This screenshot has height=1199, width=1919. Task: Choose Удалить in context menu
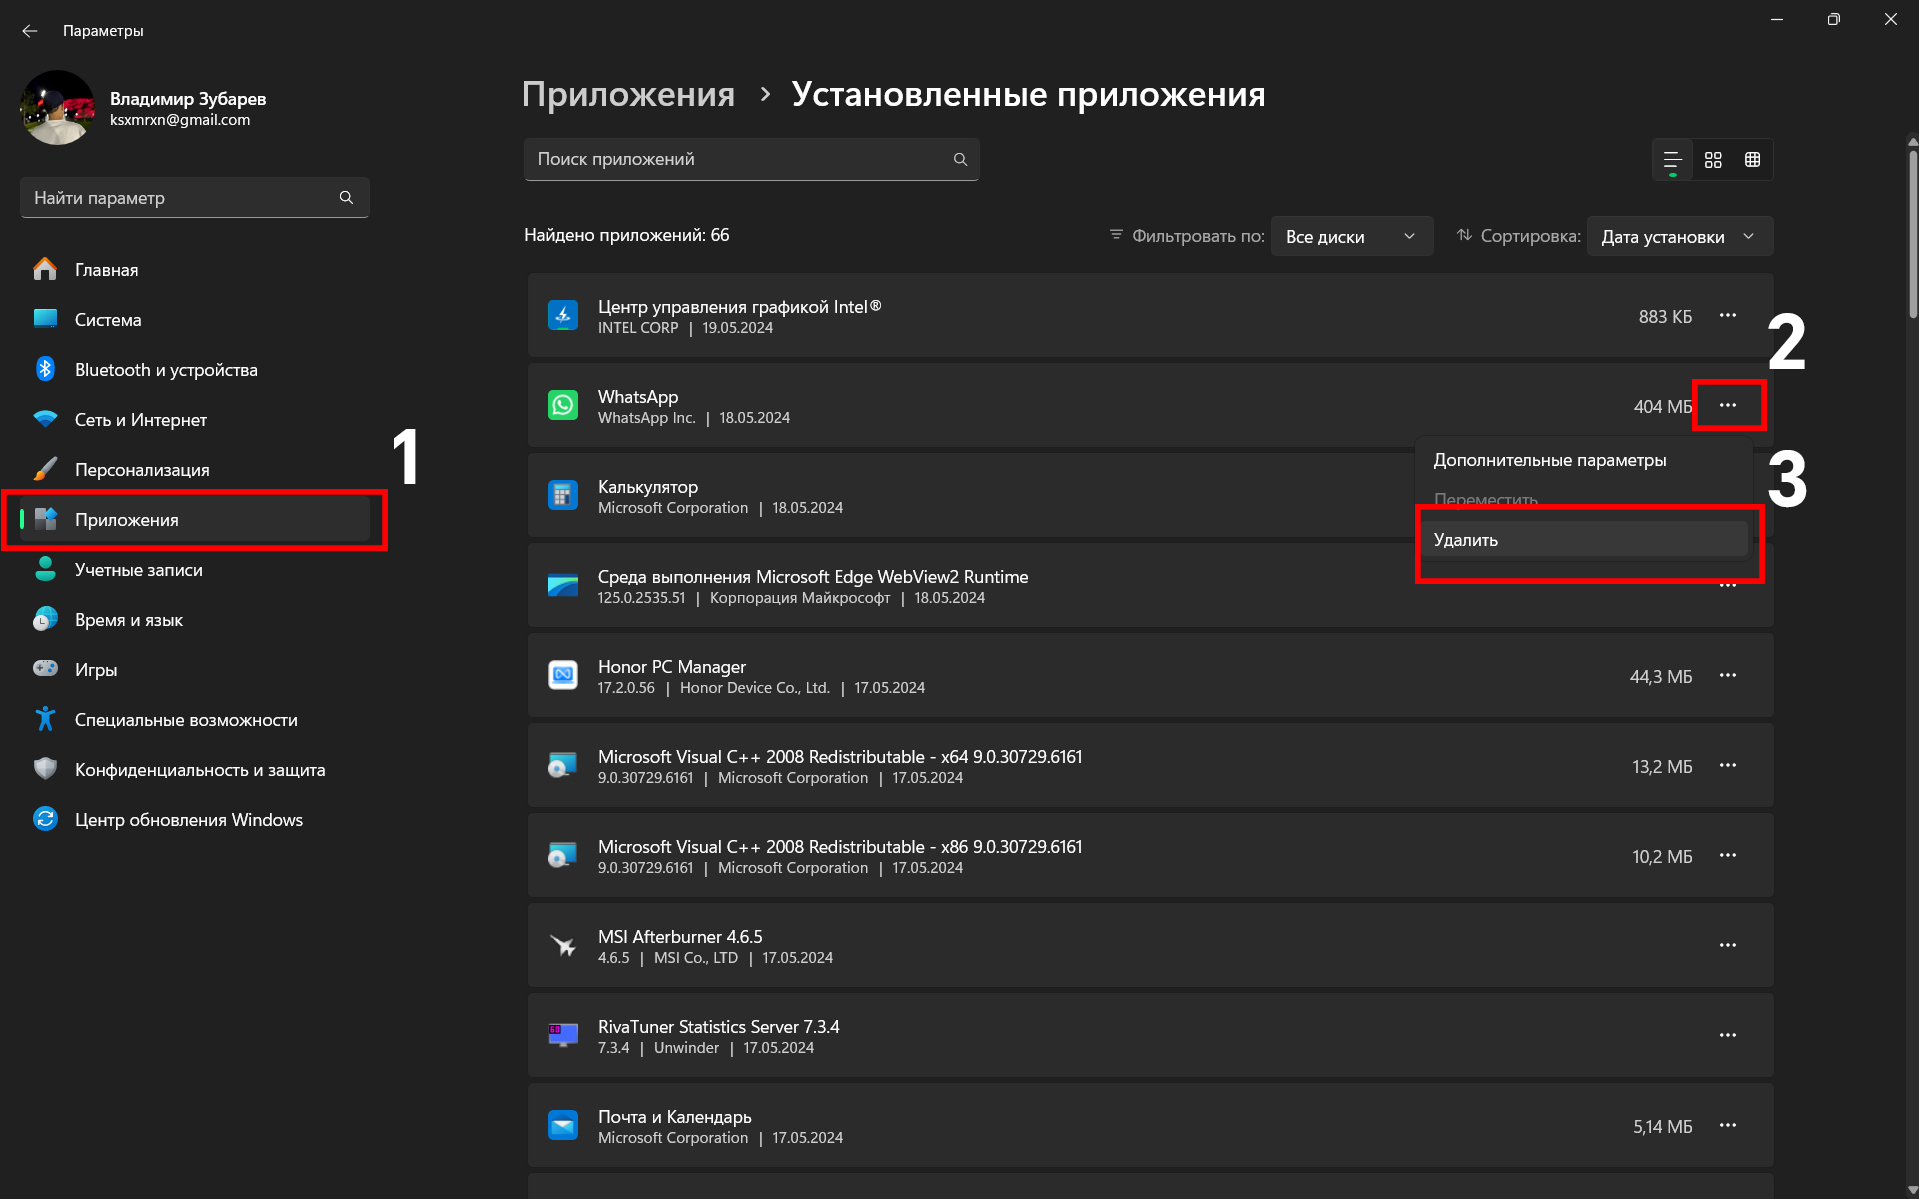[x=1584, y=540]
